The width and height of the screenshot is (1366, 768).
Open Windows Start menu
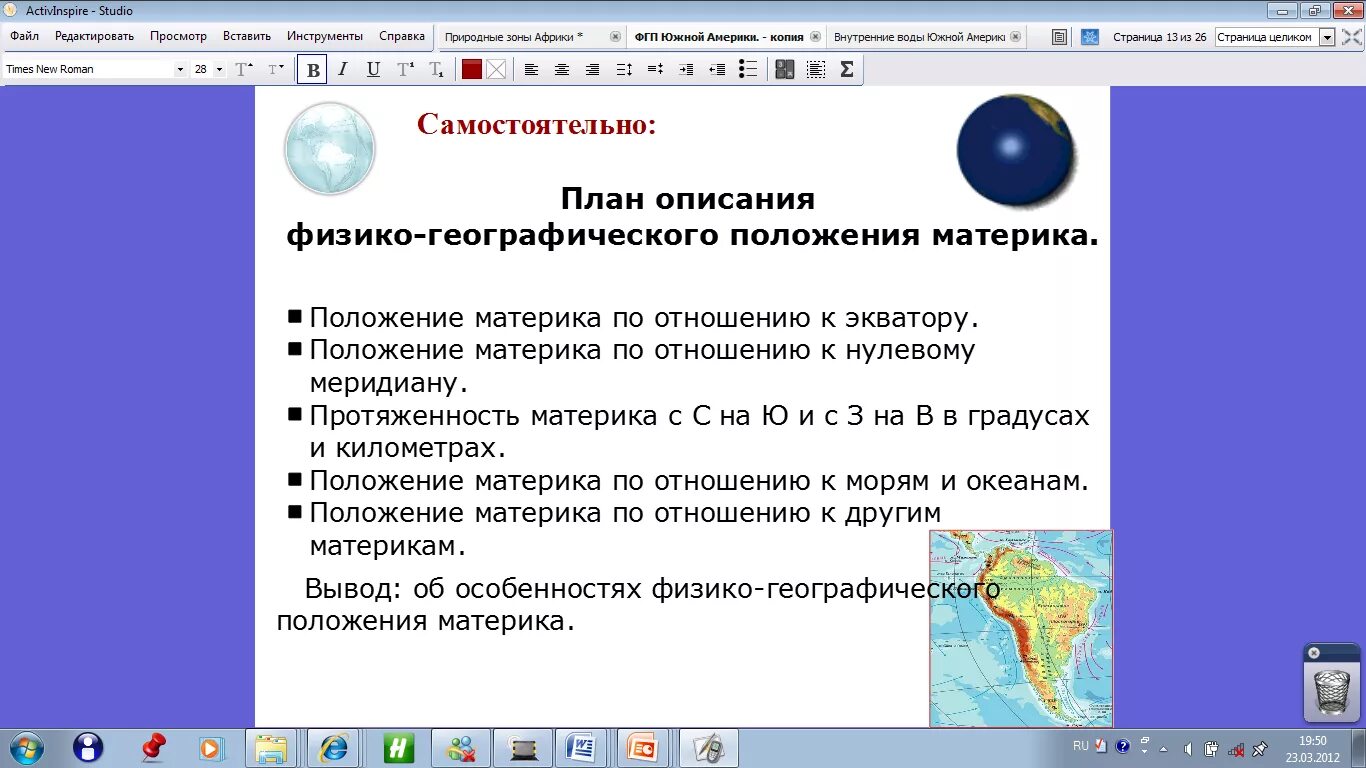[x=26, y=747]
